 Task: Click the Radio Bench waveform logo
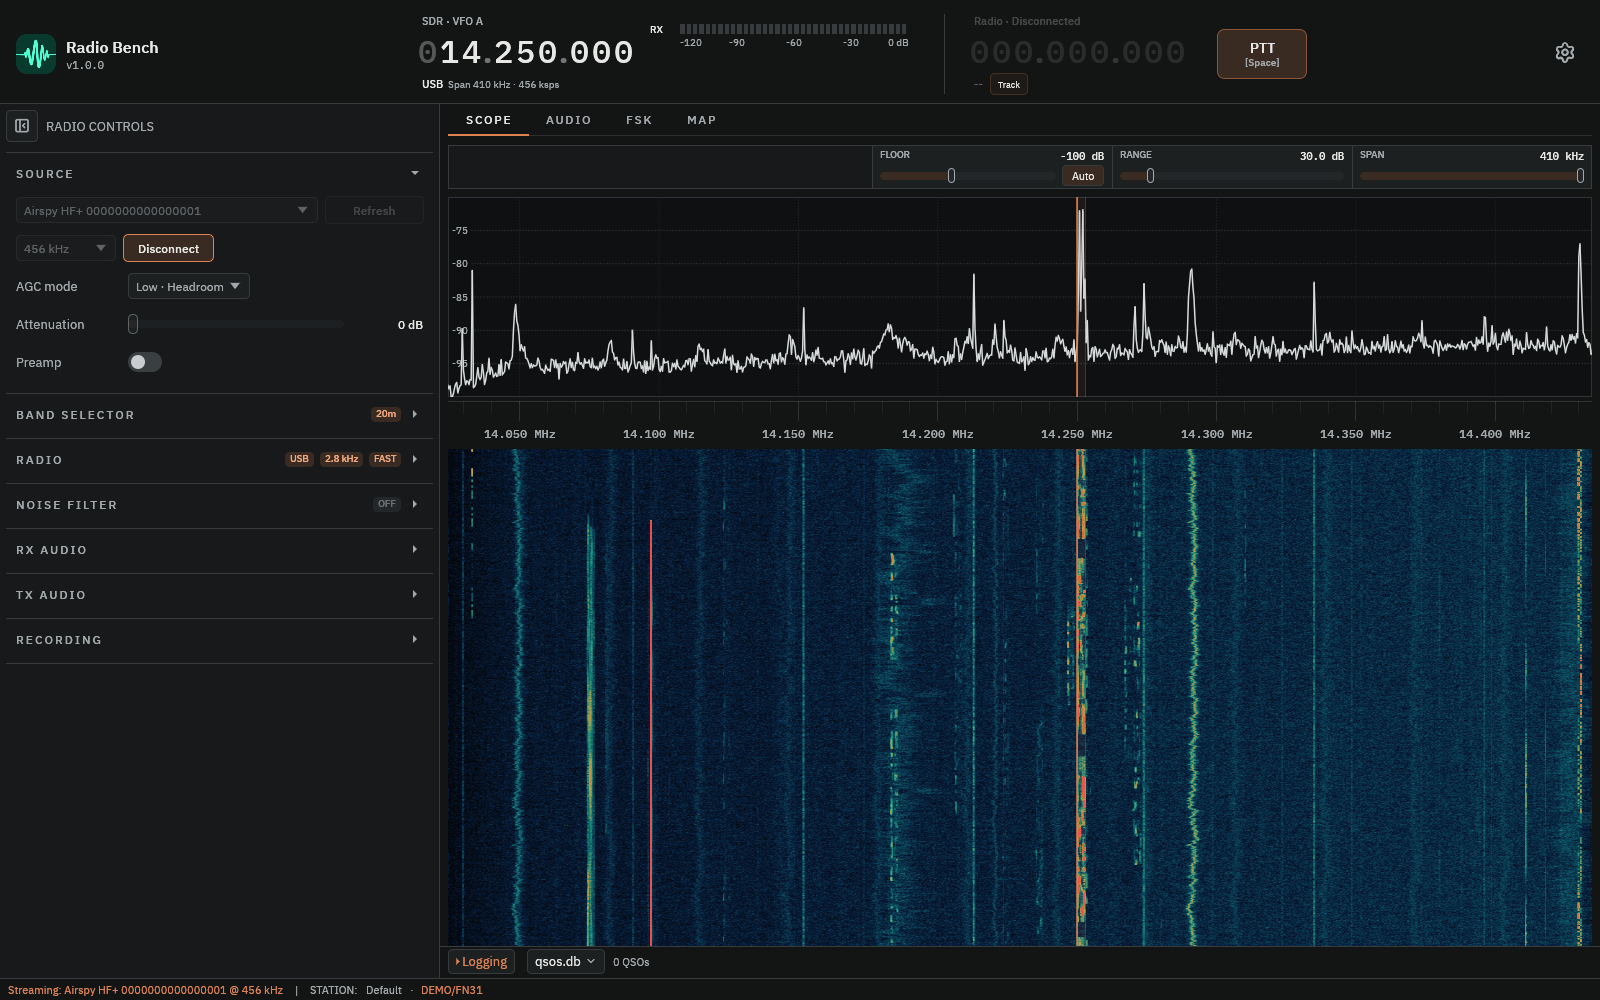[36, 54]
